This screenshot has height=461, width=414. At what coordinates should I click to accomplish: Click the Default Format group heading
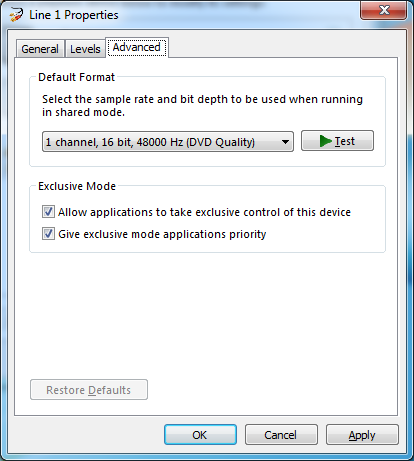point(76,77)
